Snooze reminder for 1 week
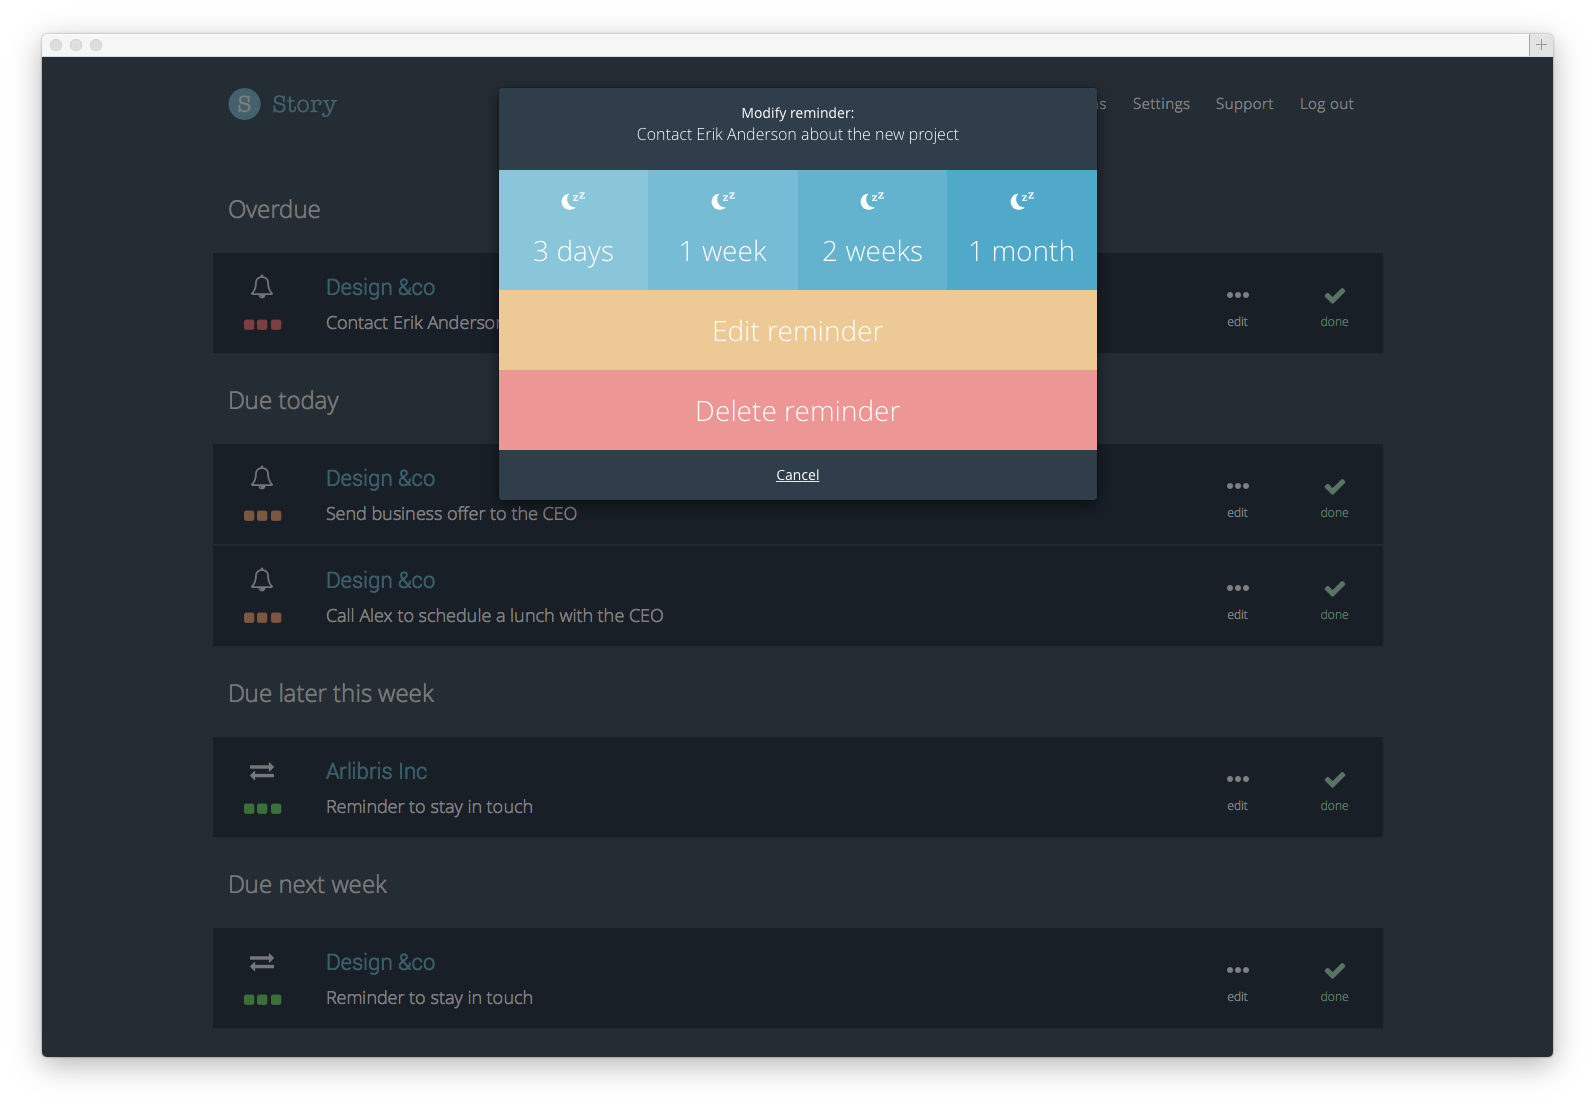Screen dimensions: 1595x1107 pyautogui.click(x=723, y=230)
